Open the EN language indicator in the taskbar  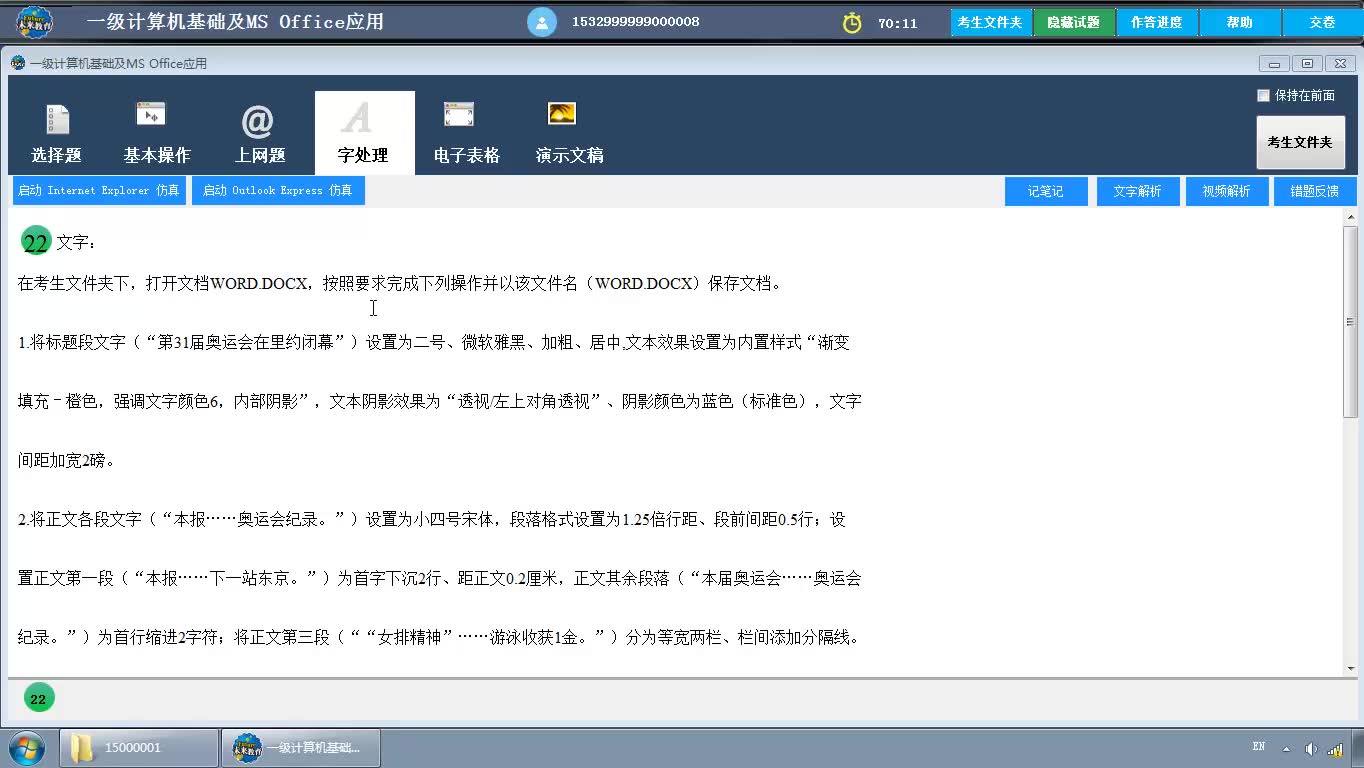1258,747
